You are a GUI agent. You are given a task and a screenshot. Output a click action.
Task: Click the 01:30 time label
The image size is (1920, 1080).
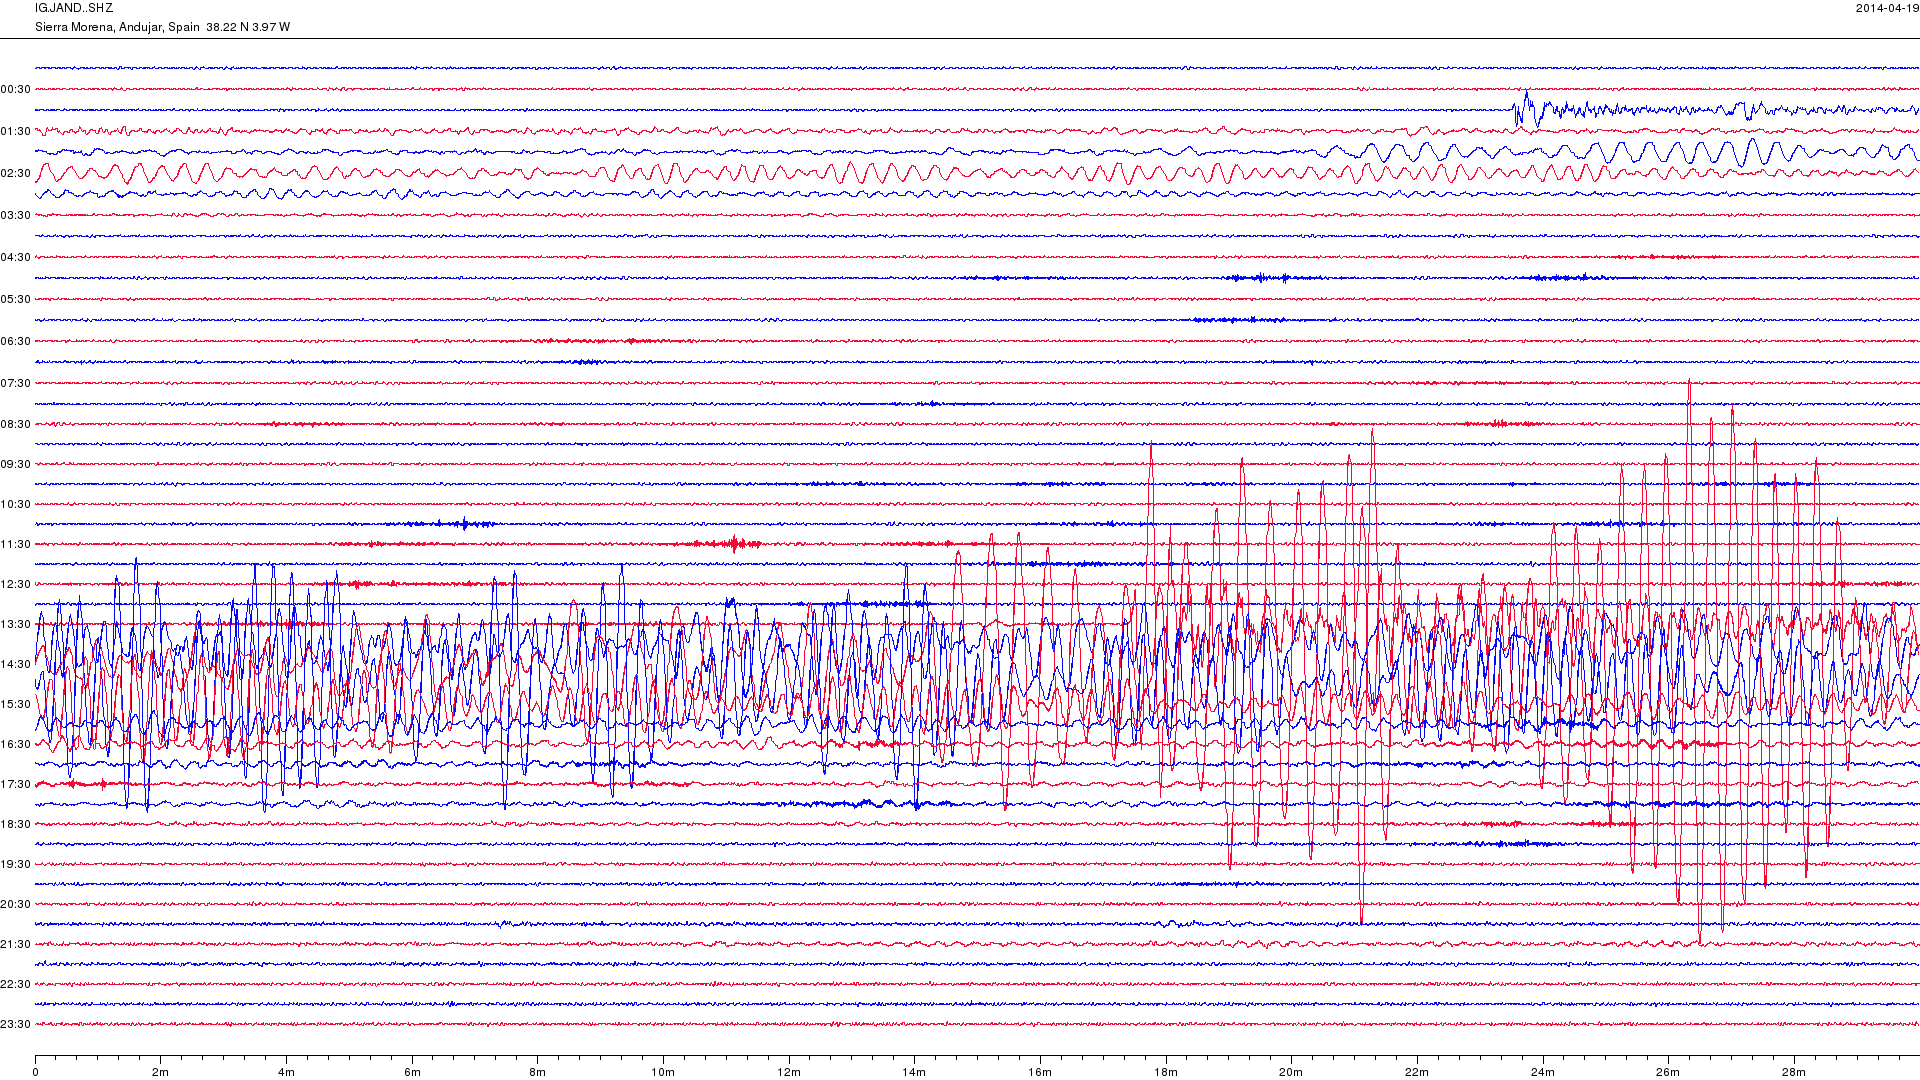point(16,132)
